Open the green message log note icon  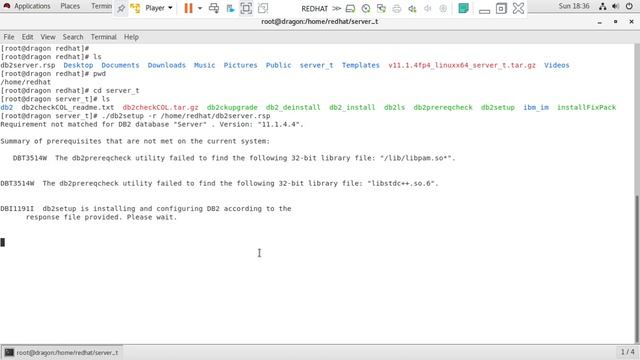[463, 8]
